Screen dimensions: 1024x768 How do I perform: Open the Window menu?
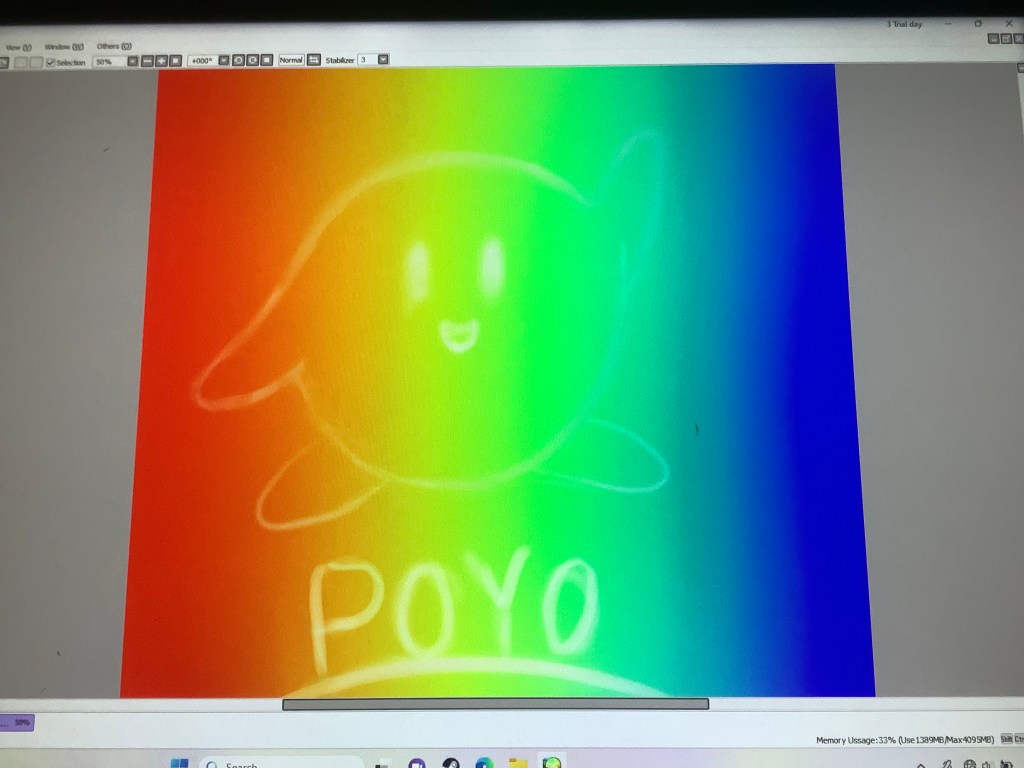click(63, 47)
